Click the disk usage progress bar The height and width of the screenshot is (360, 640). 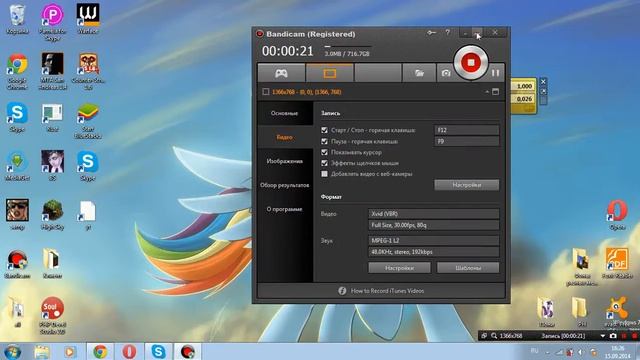348,47
